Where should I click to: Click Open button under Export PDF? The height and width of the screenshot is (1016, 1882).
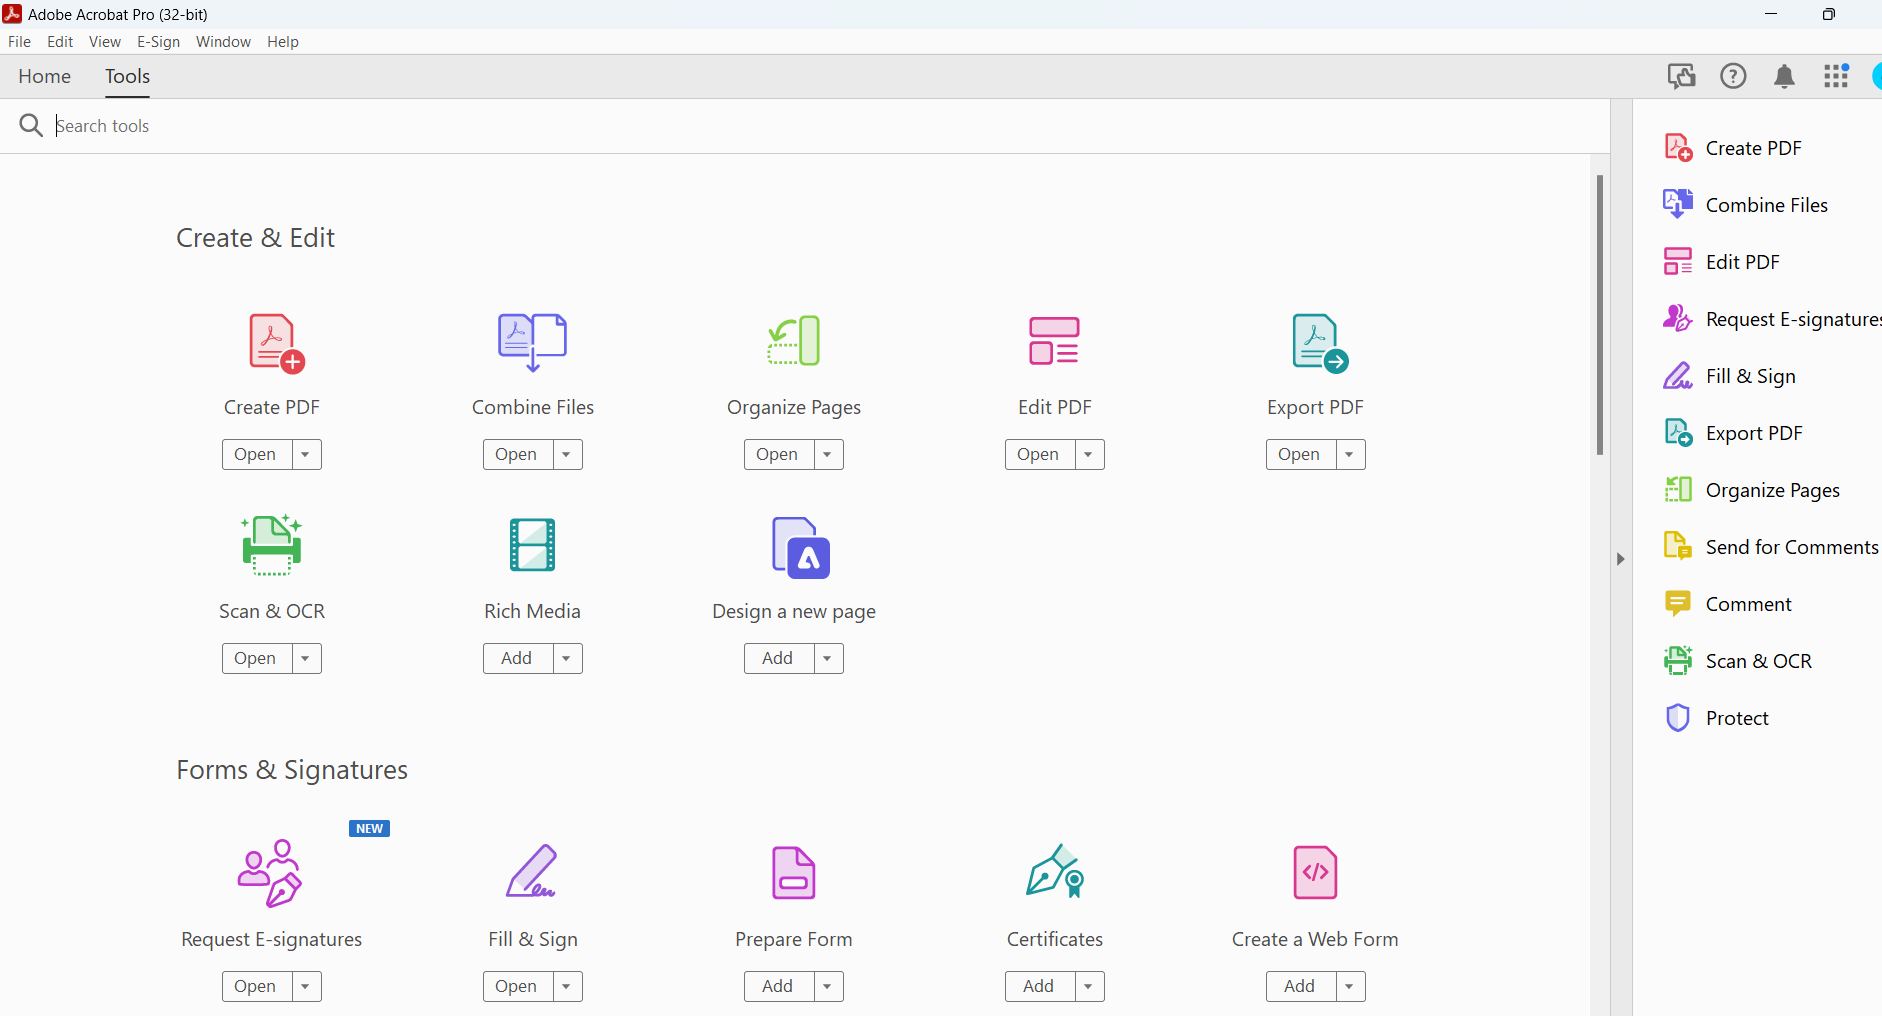tap(1300, 454)
